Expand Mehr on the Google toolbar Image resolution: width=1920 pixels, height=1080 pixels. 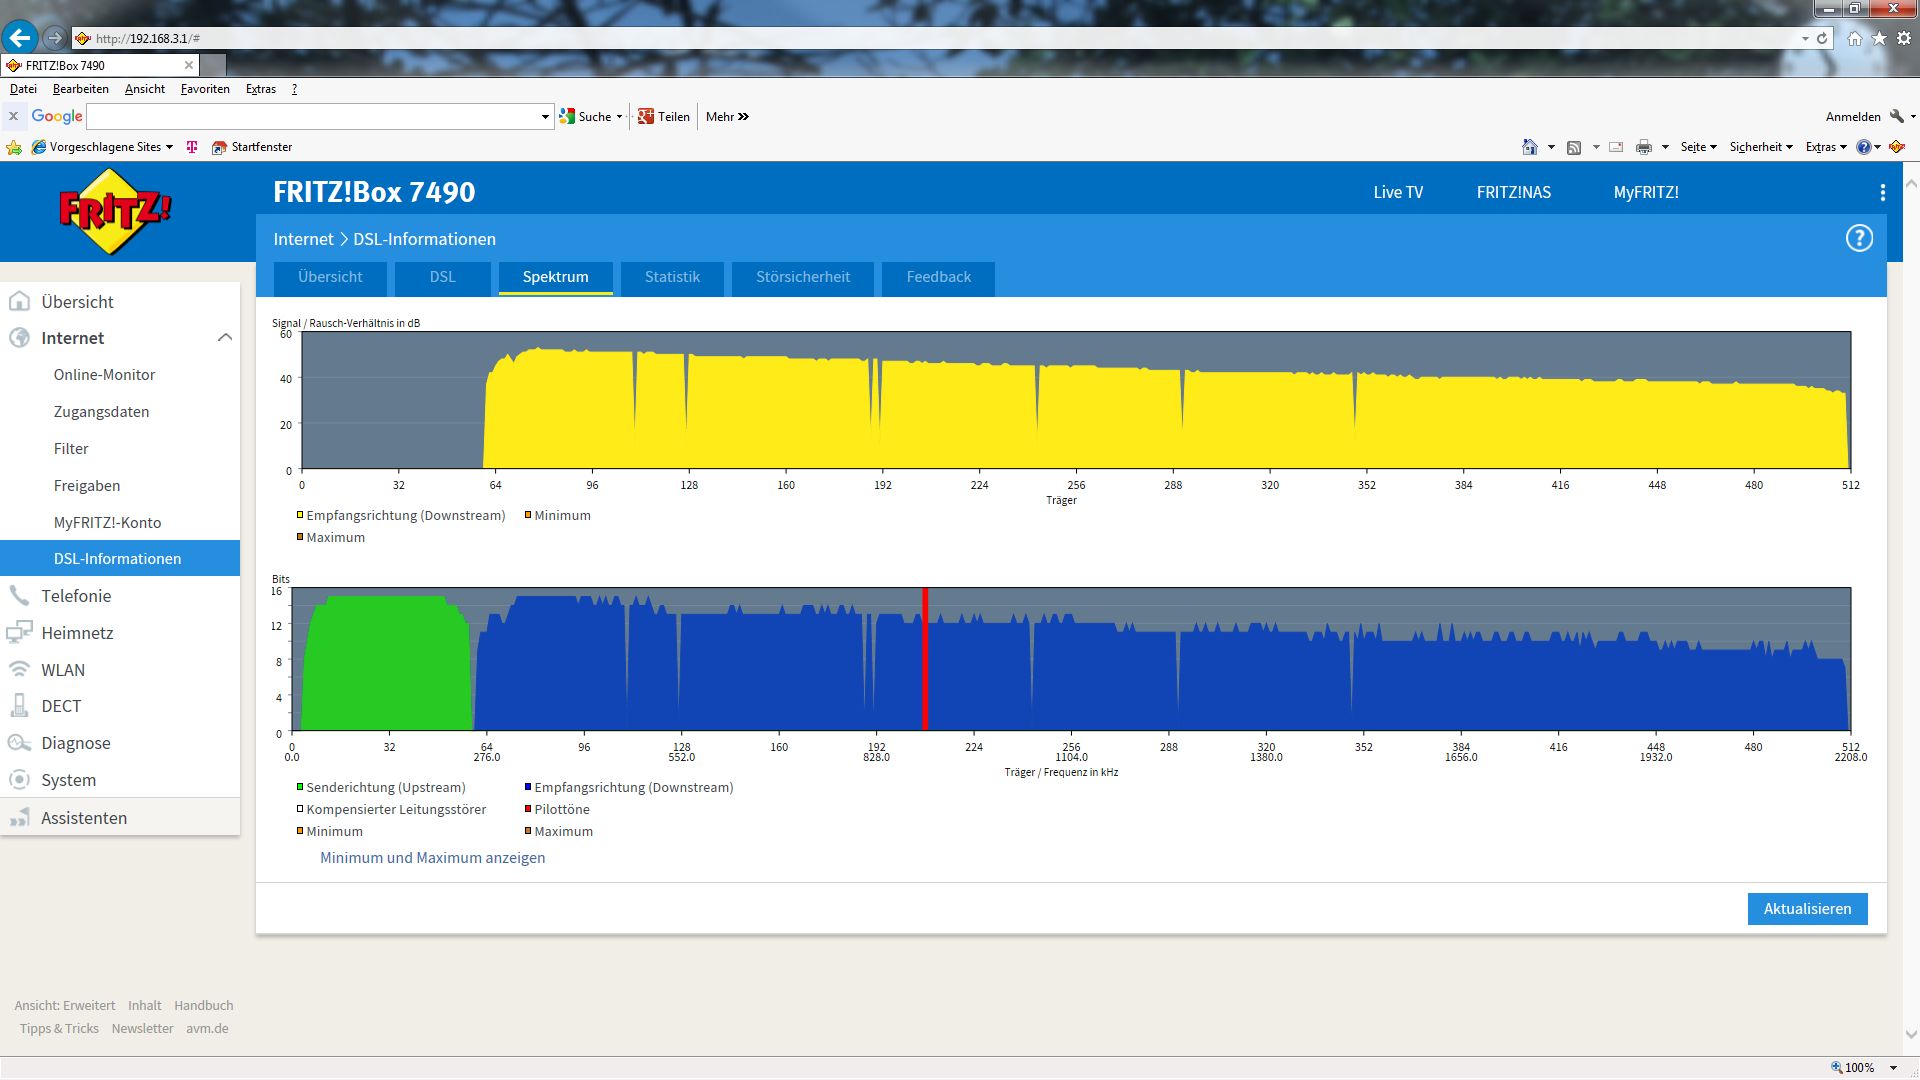pyautogui.click(x=727, y=117)
